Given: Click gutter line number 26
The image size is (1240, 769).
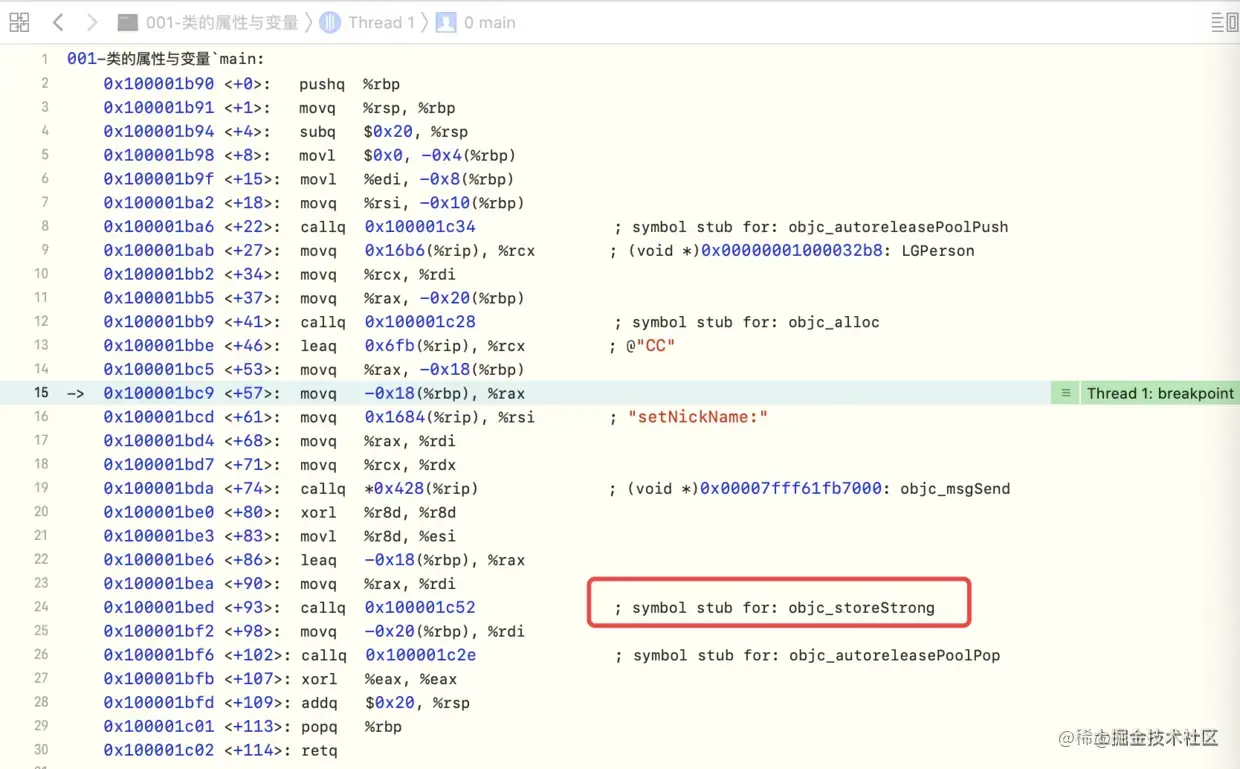Looking at the screenshot, I should (x=41, y=655).
